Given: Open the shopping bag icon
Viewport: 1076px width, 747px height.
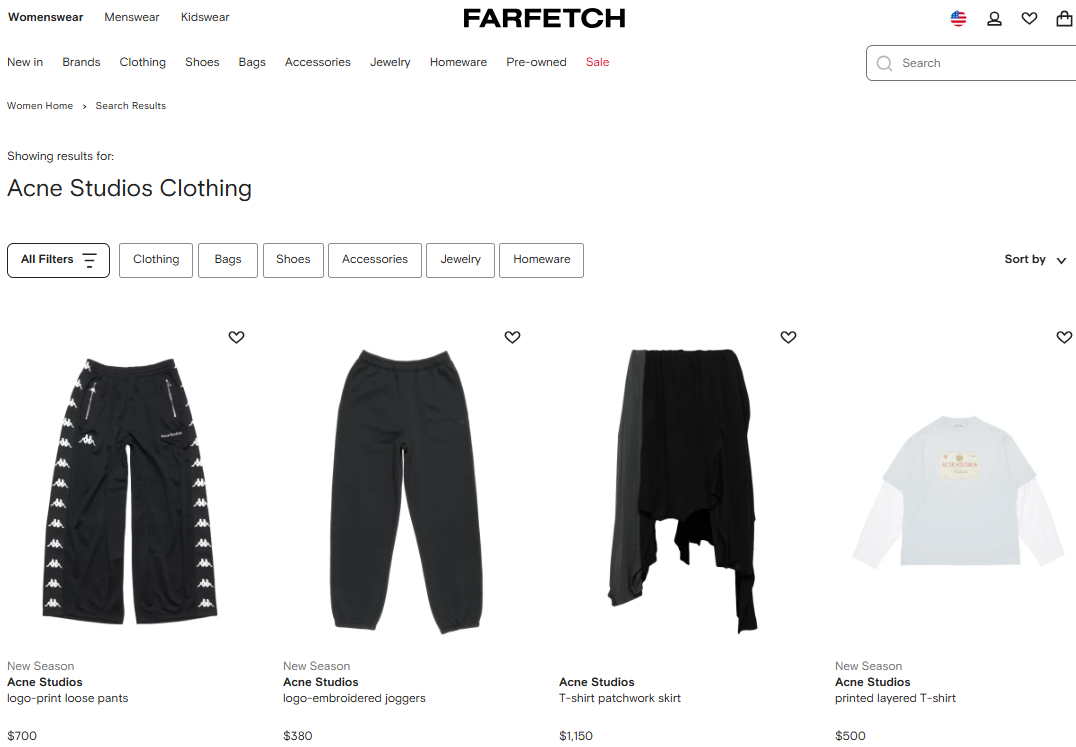Looking at the screenshot, I should click(1064, 19).
